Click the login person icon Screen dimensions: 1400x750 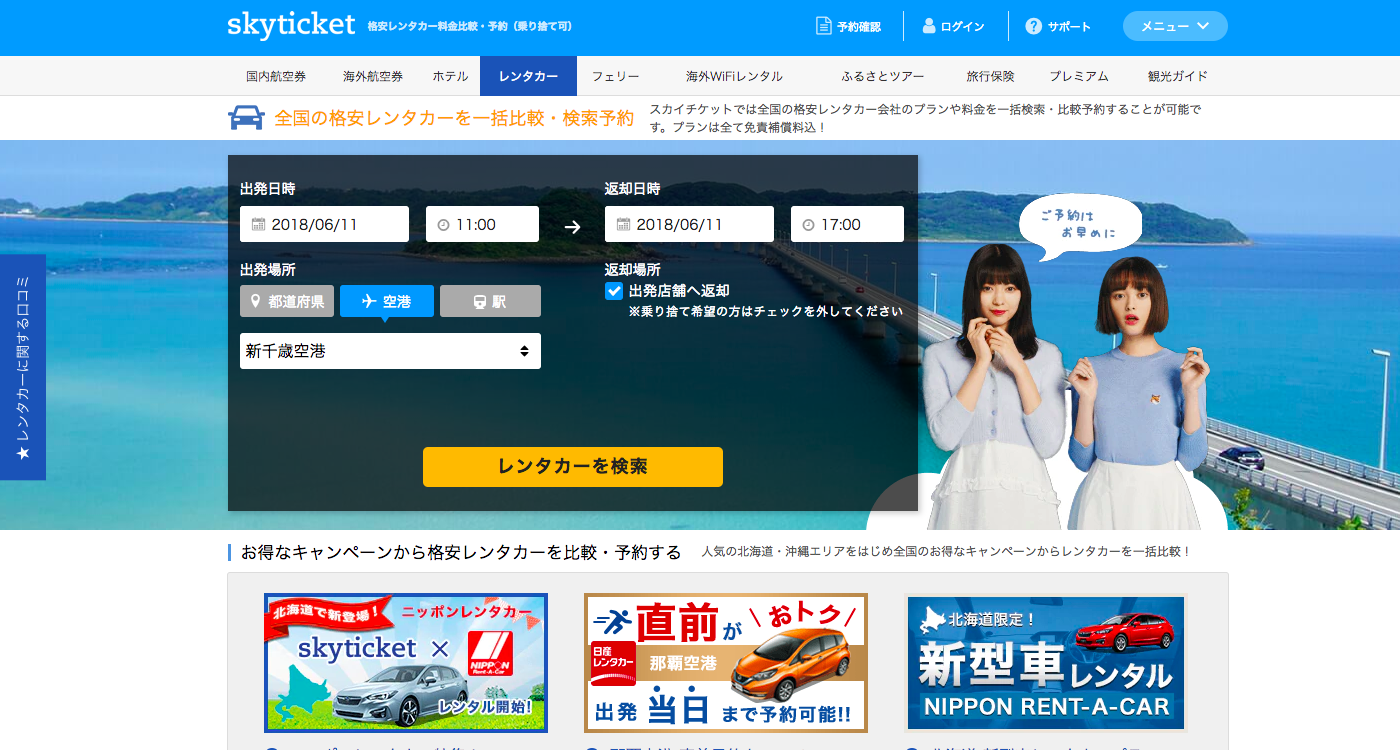tap(929, 26)
